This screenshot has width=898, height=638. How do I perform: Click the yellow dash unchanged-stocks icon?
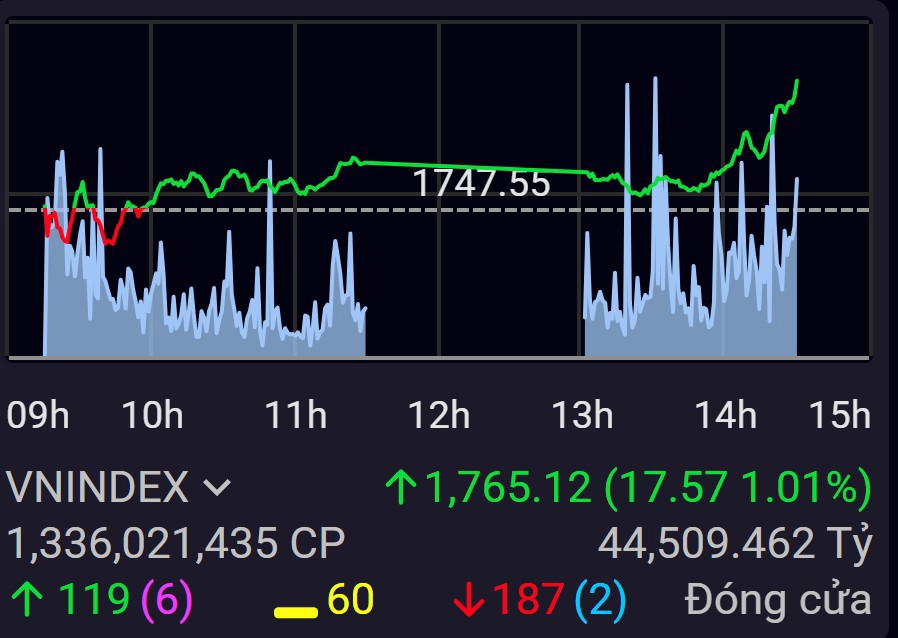295,610
